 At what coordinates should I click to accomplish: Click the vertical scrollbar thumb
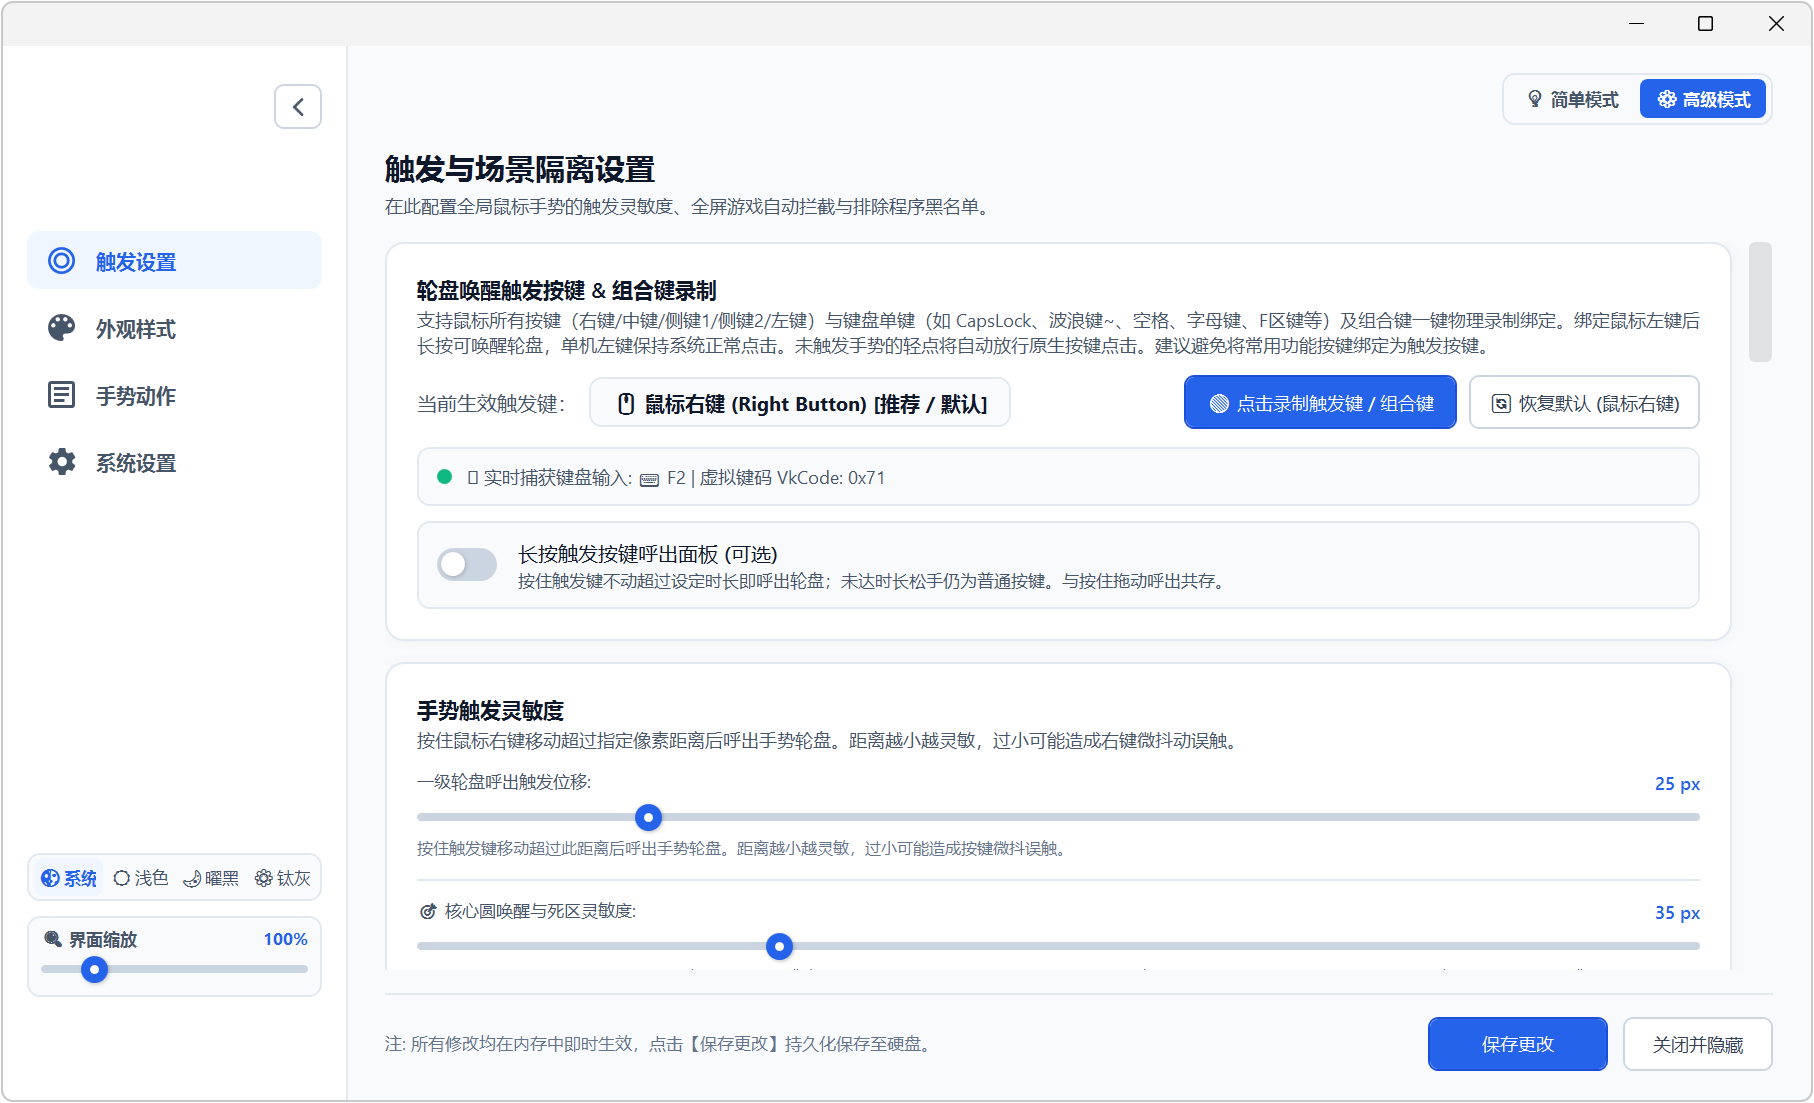(x=1760, y=302)
